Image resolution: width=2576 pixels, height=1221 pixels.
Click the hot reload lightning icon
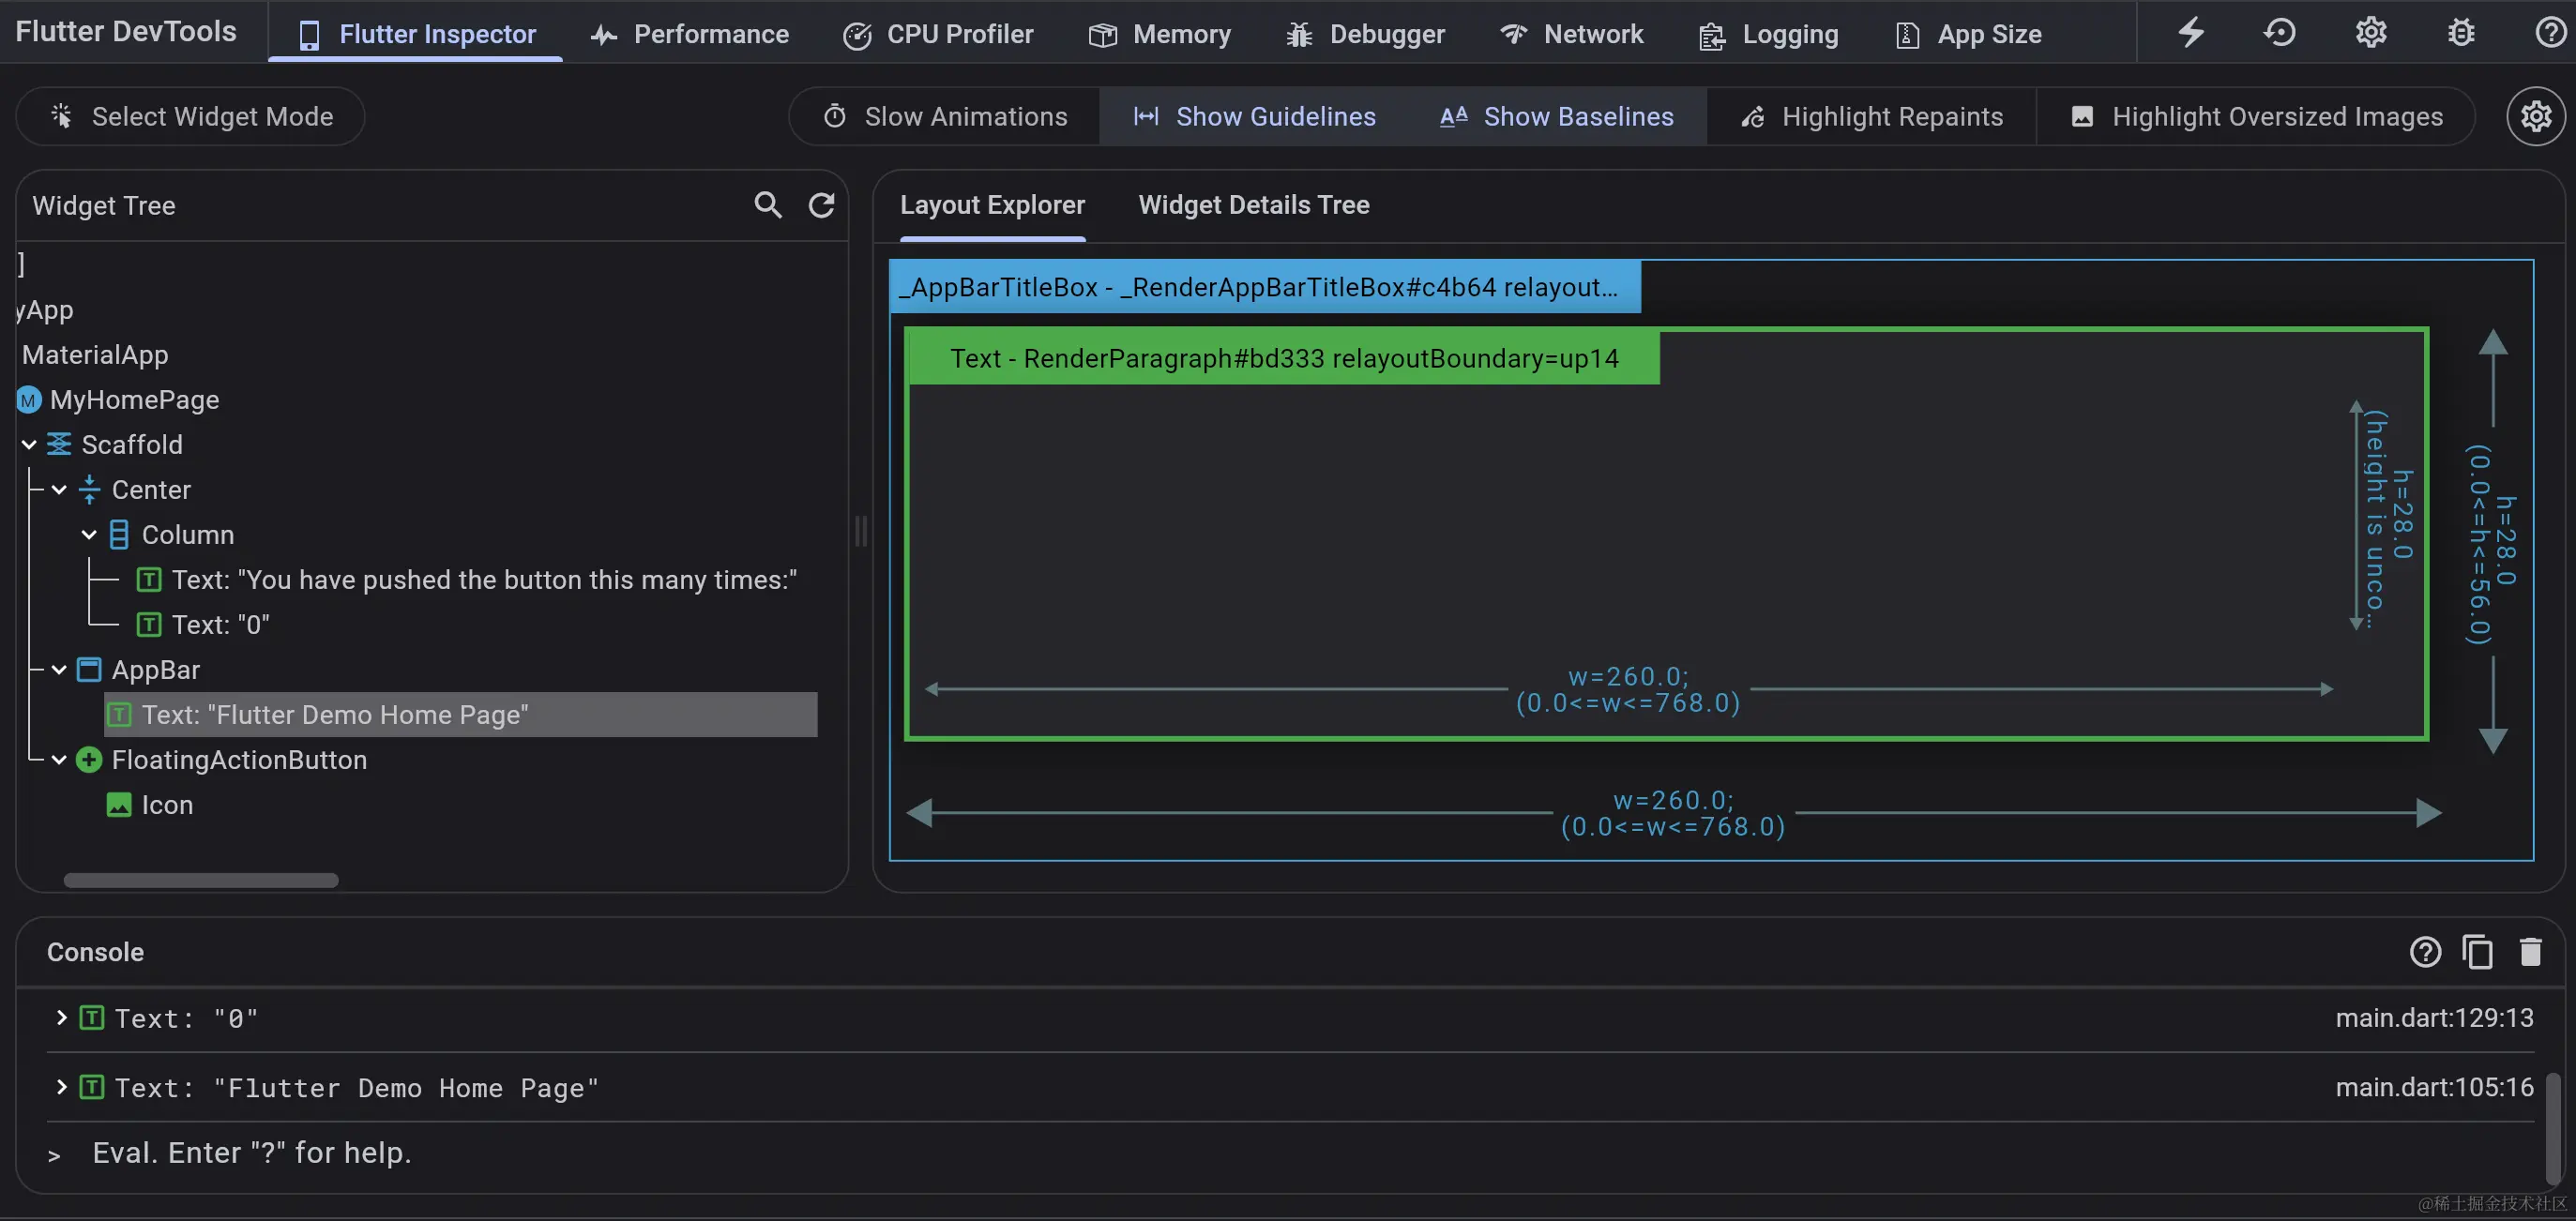(2191, 32)
